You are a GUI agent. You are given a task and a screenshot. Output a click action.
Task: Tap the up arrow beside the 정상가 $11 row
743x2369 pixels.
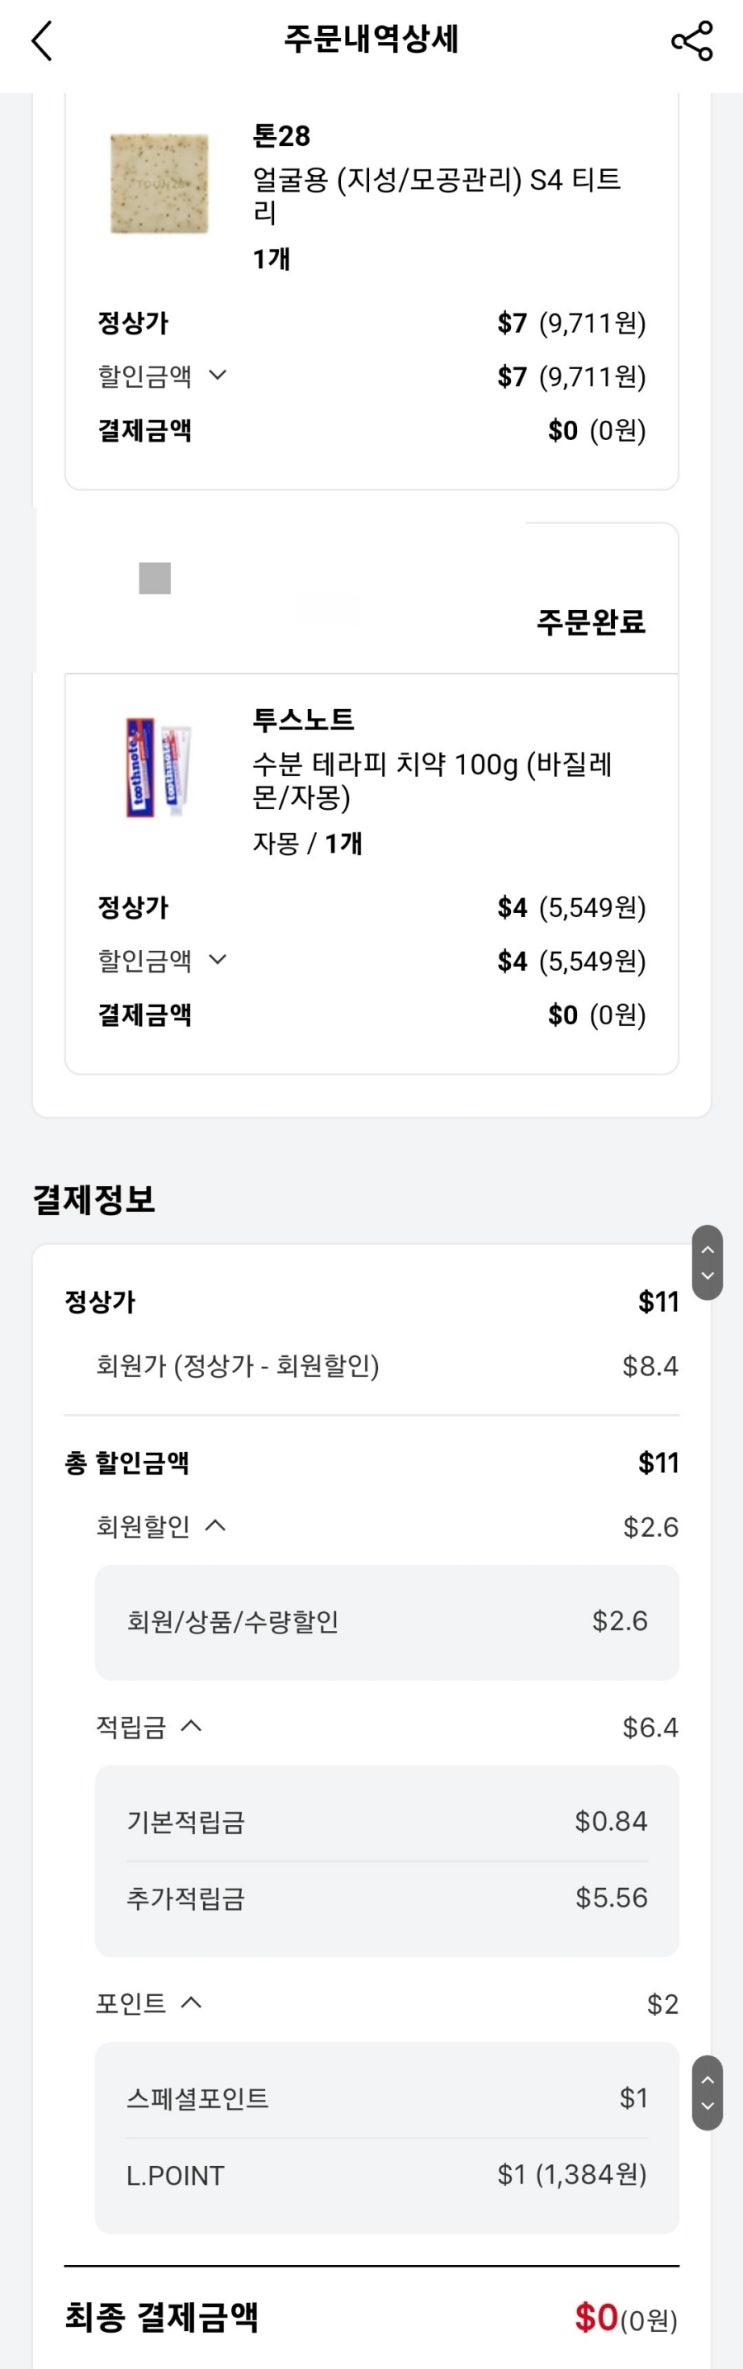click(x=707, y=1249)
